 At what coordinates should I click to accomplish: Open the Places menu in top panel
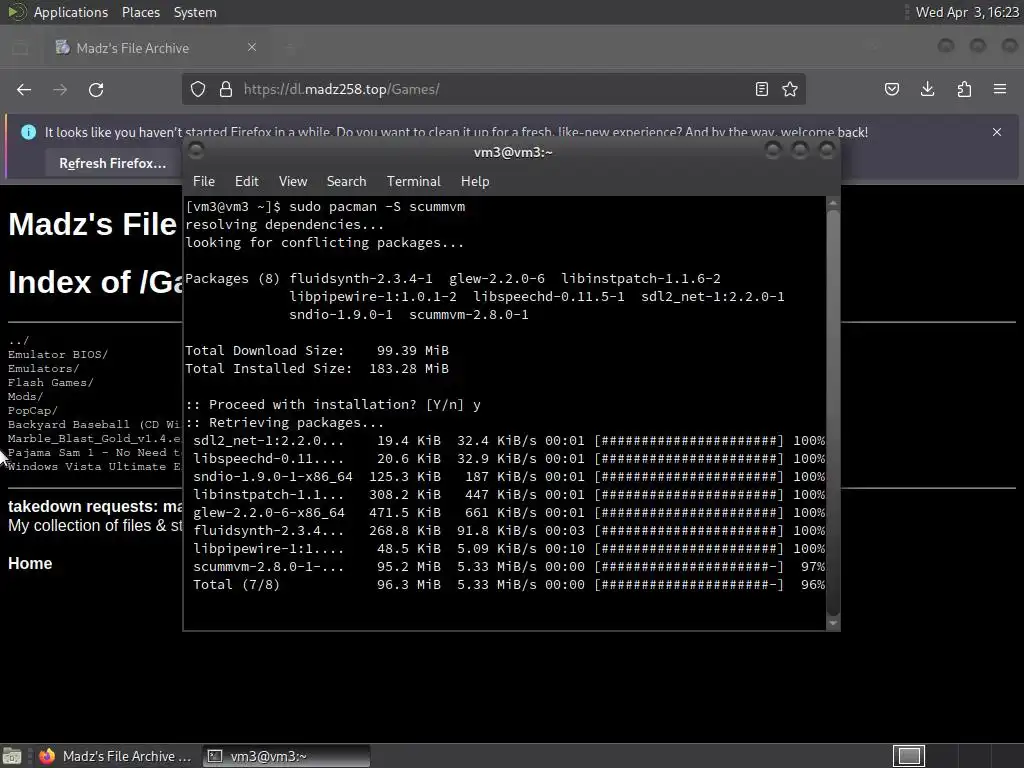[140, 12]
